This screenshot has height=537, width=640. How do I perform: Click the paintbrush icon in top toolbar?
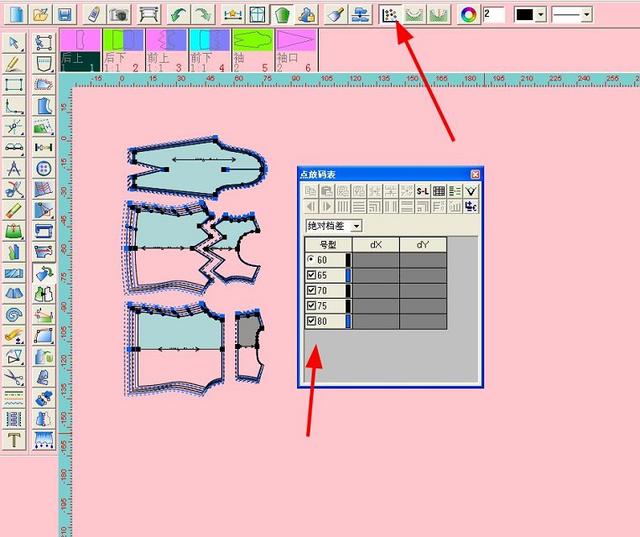tap(336, 15)
